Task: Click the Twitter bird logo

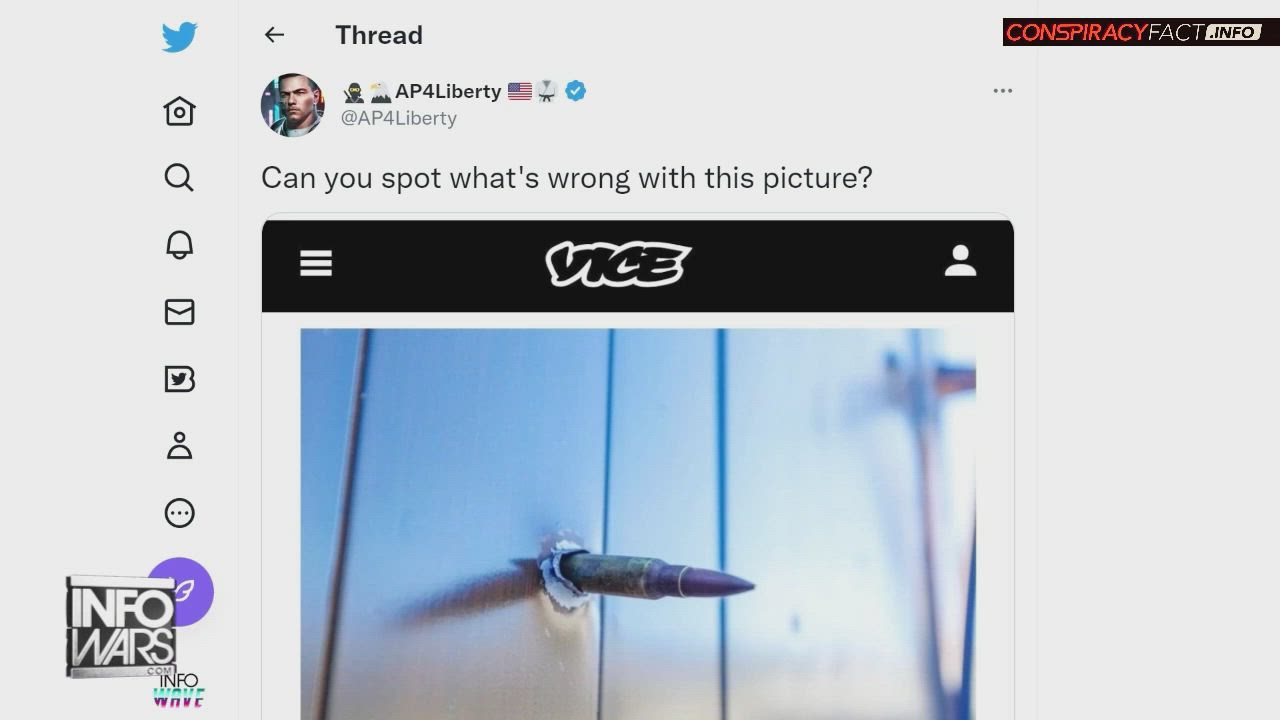Action: coord(179,37)
